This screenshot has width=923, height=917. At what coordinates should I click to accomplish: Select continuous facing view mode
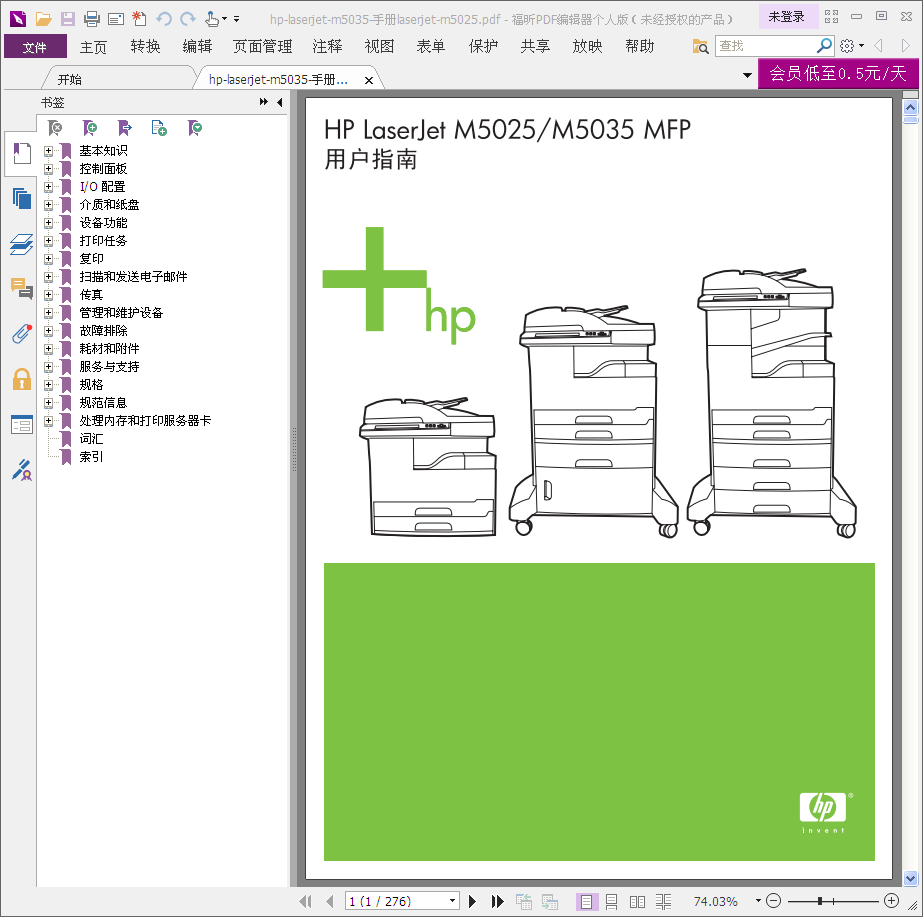click(x=663, y=901)
